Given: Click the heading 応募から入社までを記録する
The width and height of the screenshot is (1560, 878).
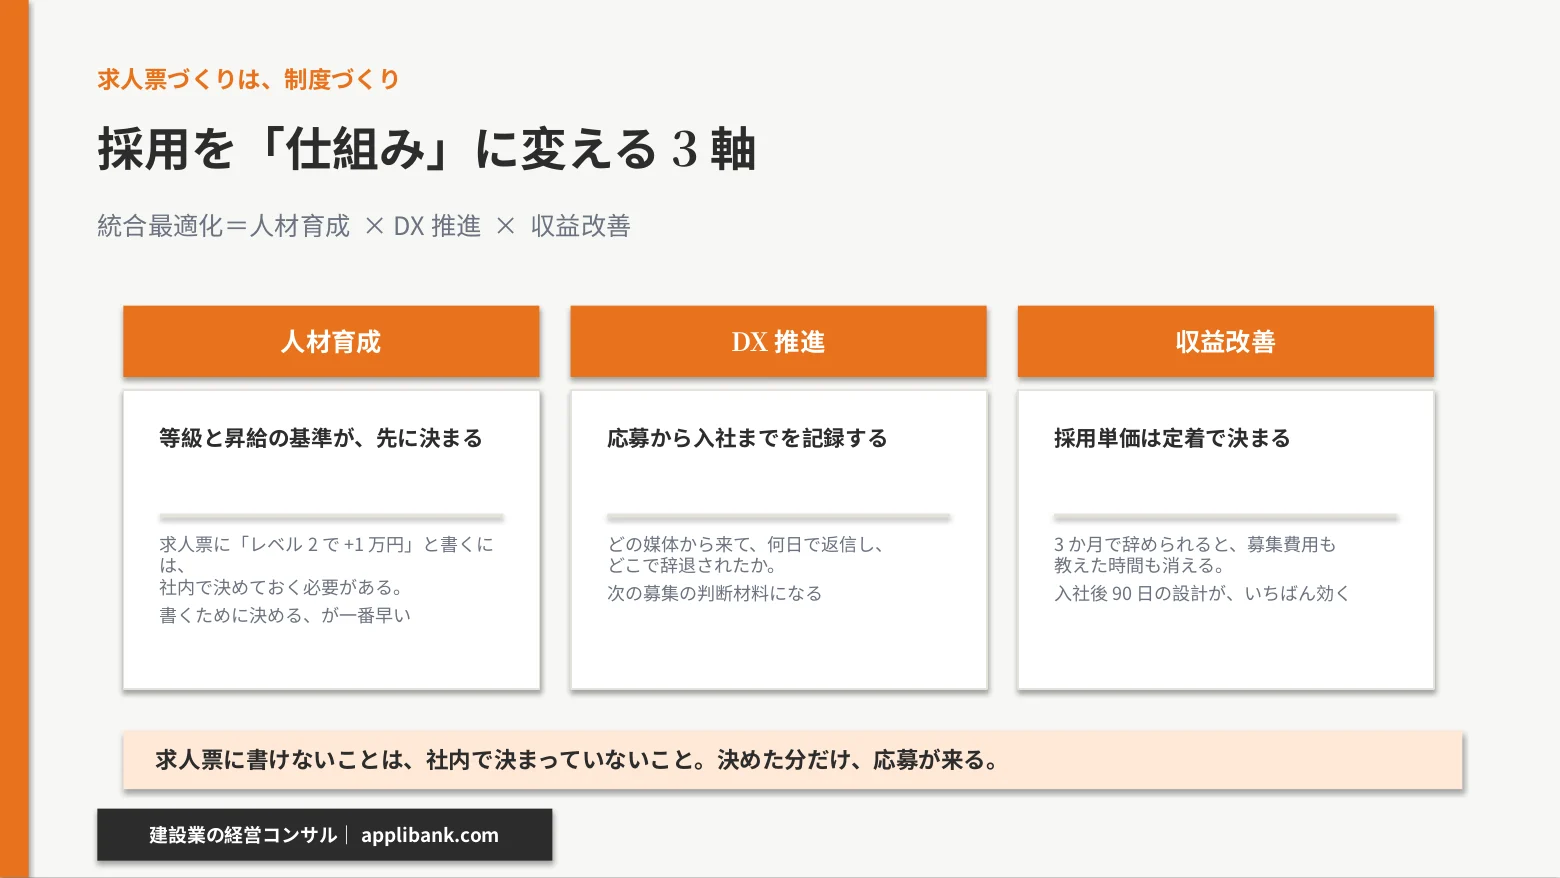Looking at the screenshot, I should click(x=747, y=438).
